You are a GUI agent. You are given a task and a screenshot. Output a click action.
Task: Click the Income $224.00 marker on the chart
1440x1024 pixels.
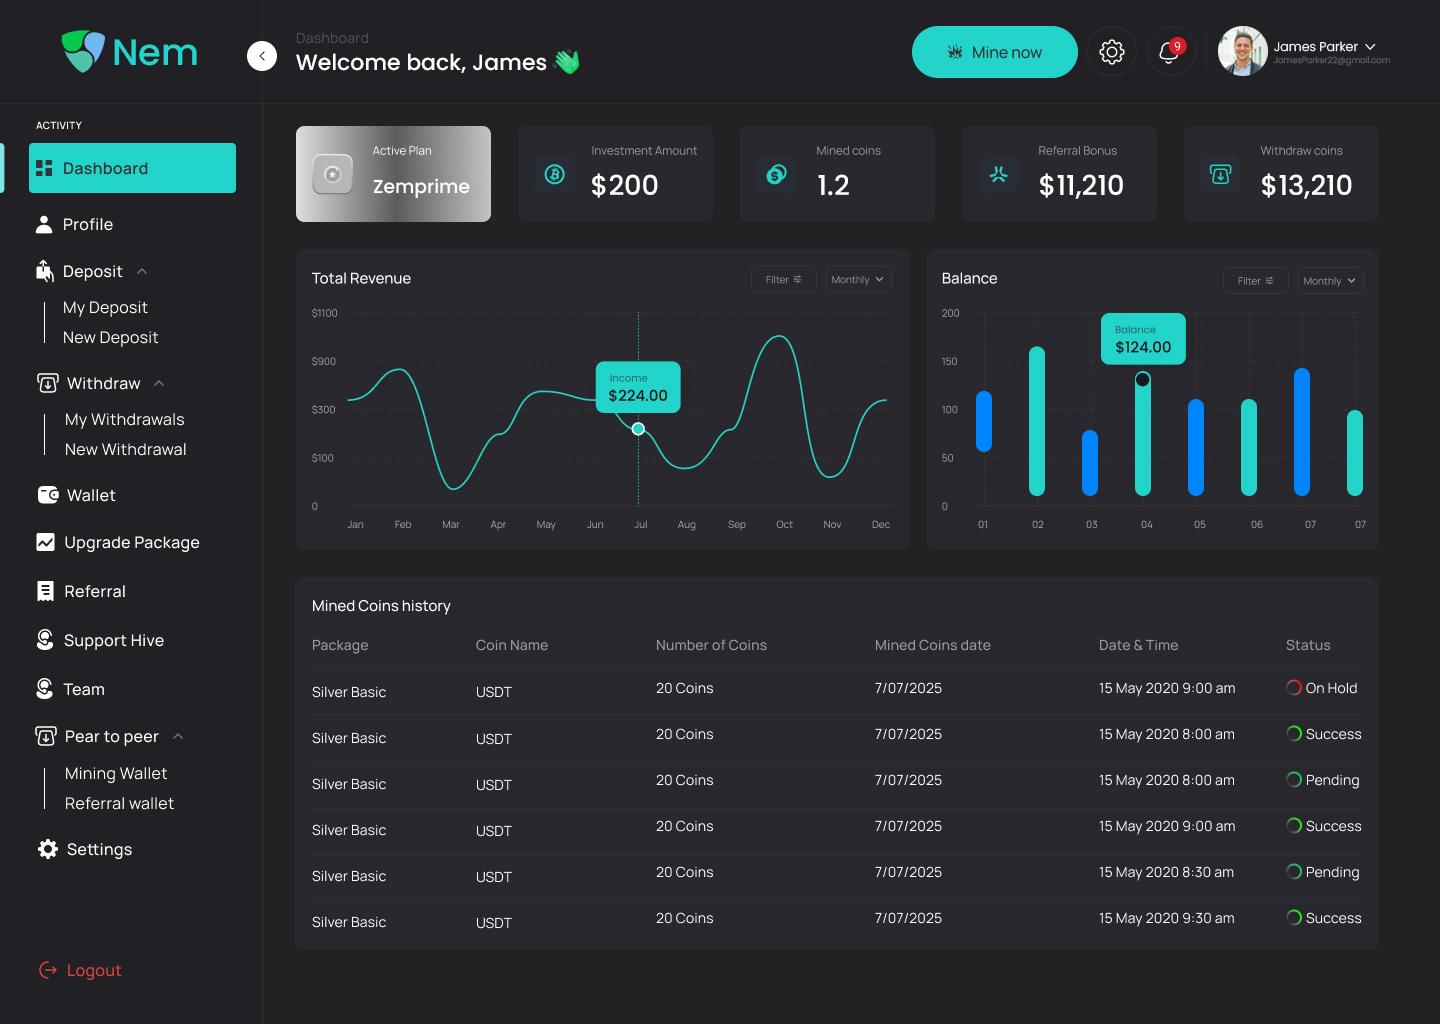(638, 387)
